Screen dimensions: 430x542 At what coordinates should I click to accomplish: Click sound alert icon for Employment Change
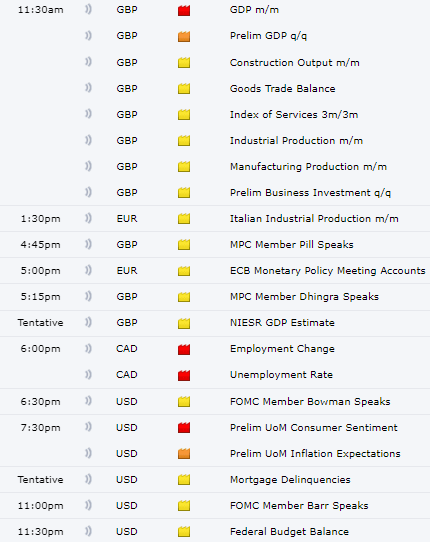pos(88,348)
